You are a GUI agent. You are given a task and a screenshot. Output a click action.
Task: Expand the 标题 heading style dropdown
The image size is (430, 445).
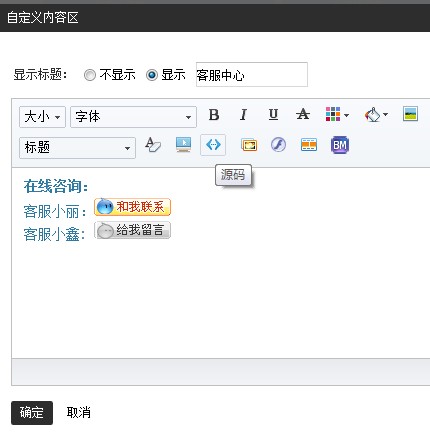(x=77, y=148)
